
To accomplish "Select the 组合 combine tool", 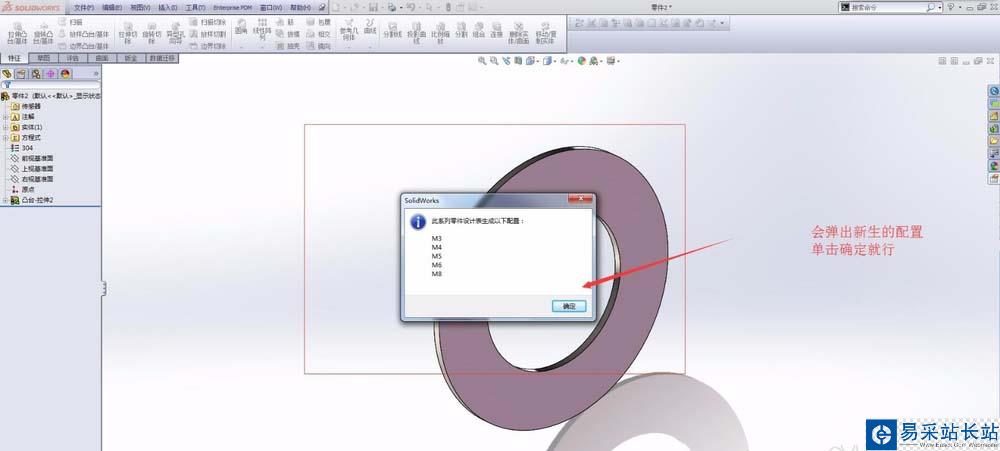I will coord(479,29).
